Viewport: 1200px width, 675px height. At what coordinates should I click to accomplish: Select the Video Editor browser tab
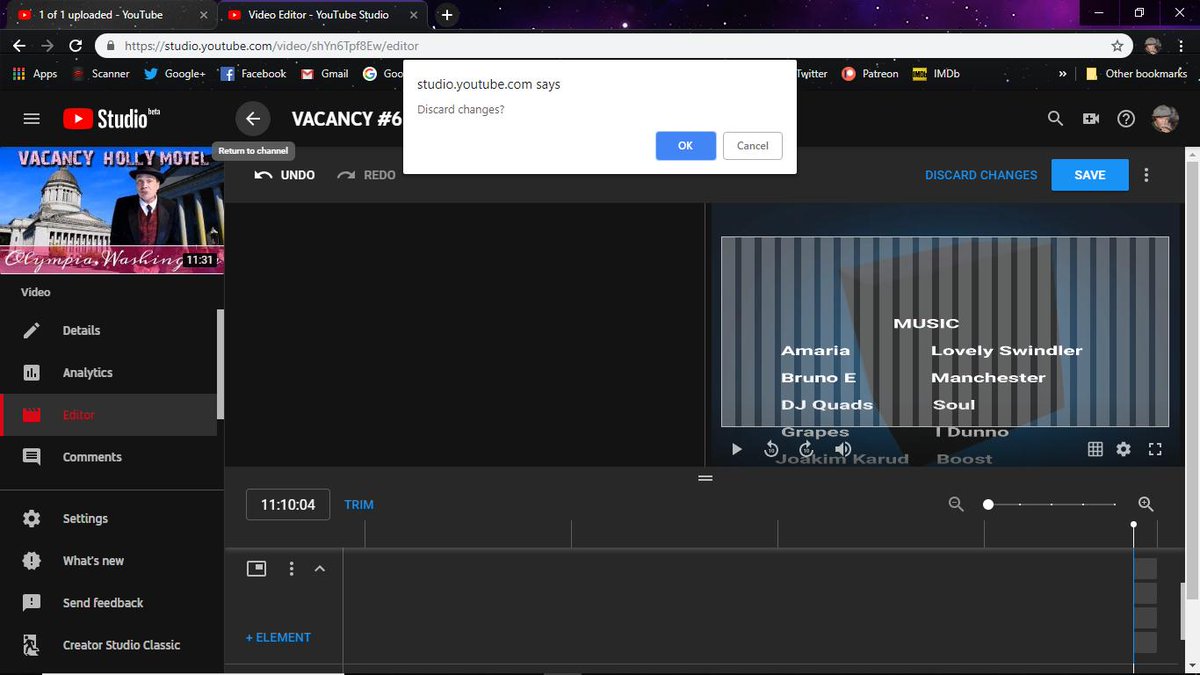pyautogui.click(x=320, y=15)
